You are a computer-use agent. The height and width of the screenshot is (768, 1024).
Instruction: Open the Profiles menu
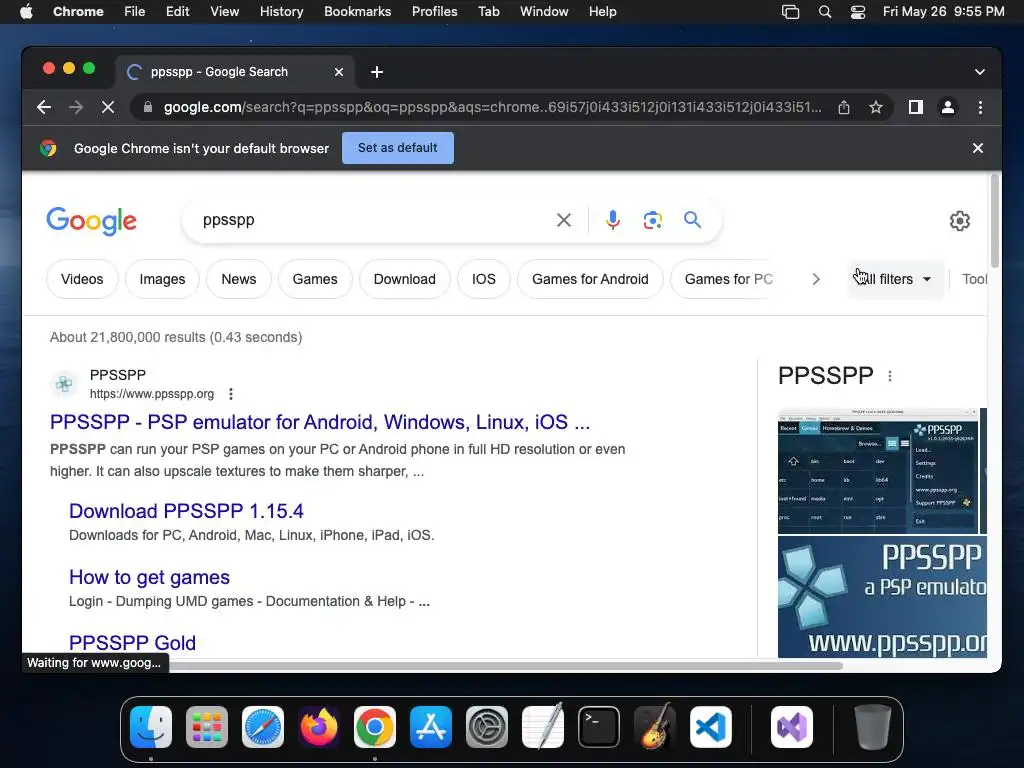[434, 12]
